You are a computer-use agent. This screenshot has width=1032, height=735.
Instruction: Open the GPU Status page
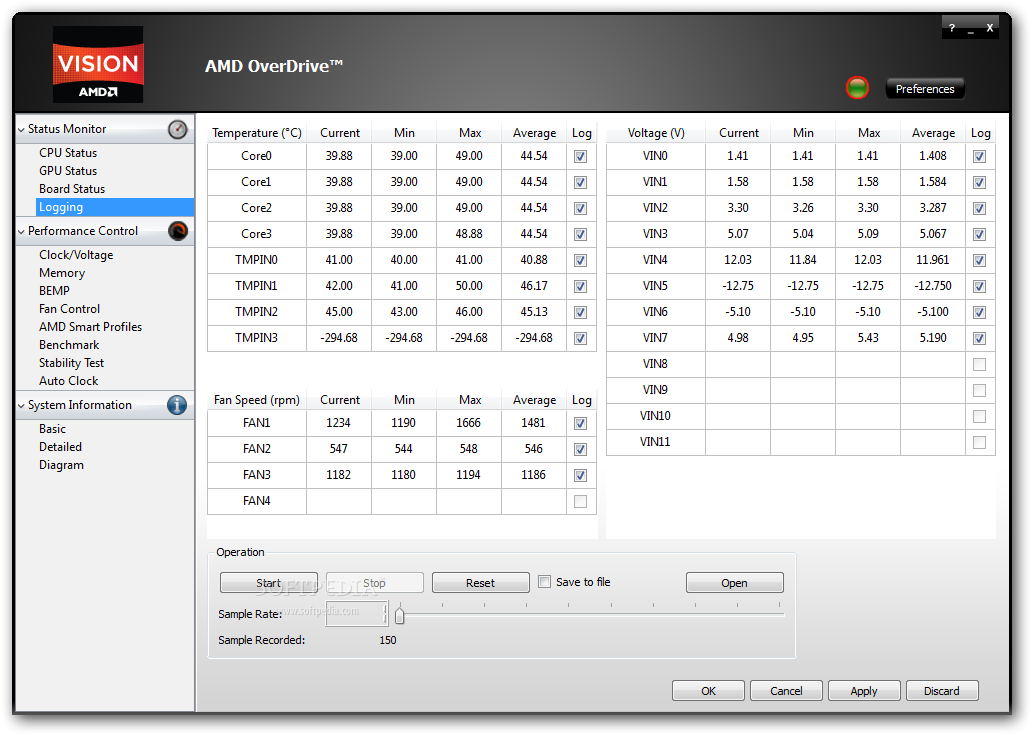point(68,170)
